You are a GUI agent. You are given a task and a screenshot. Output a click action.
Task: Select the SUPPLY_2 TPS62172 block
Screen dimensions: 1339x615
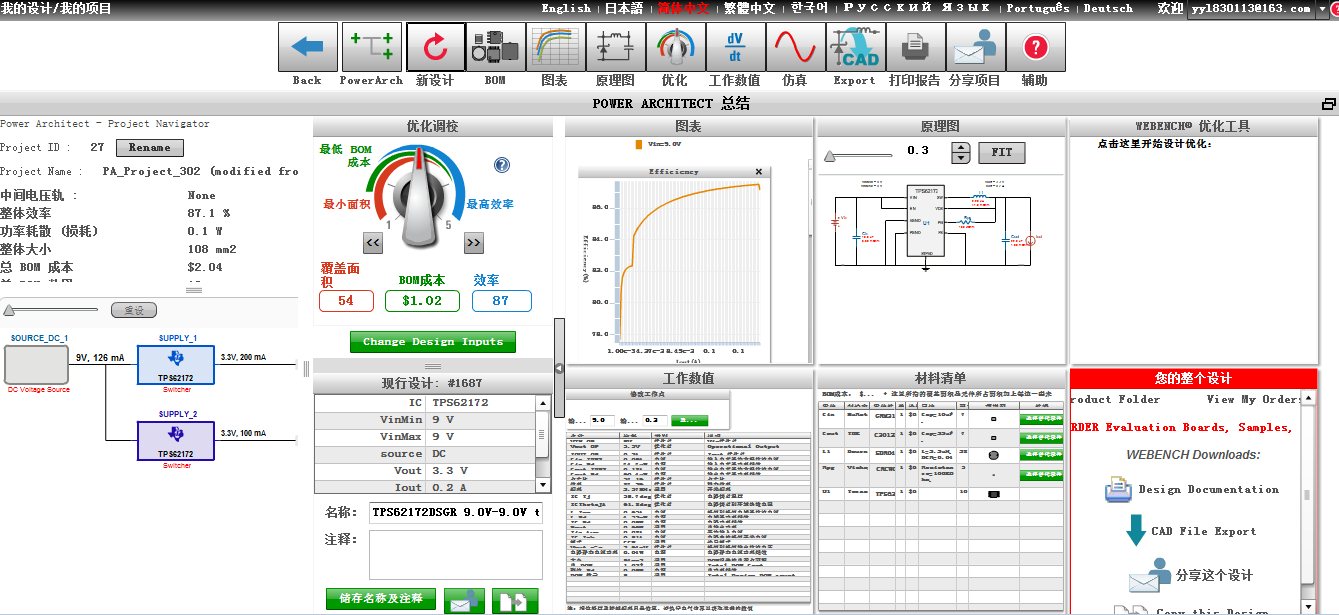point(176,440)
